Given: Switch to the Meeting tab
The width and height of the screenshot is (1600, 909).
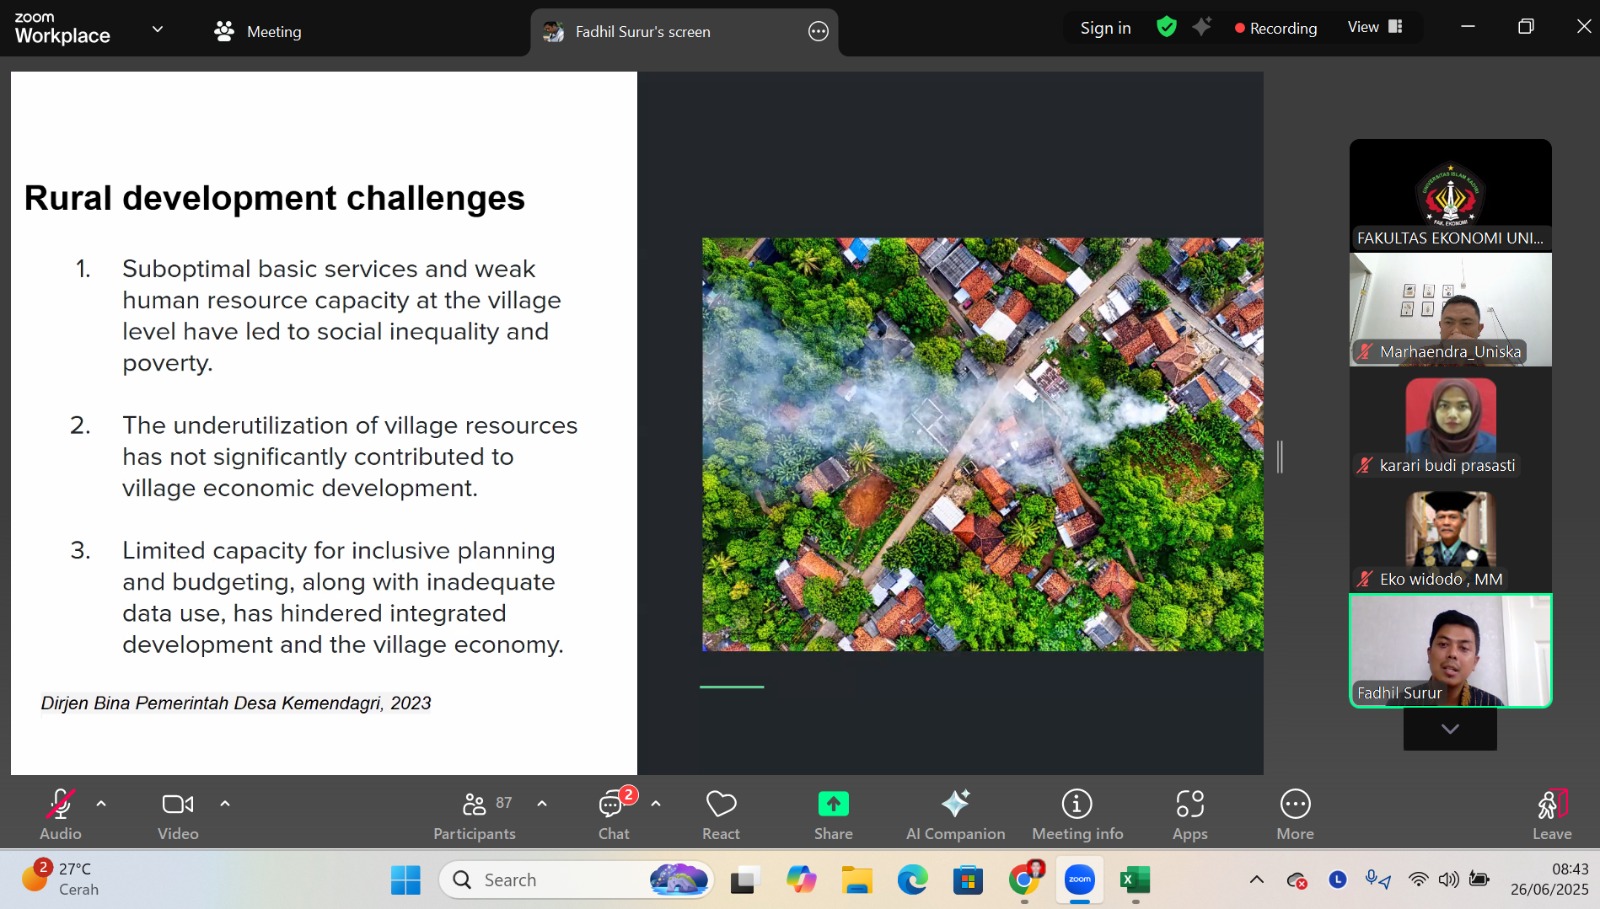Looking at the screenshot, I should pyautogui.click(x=258, y=32).
